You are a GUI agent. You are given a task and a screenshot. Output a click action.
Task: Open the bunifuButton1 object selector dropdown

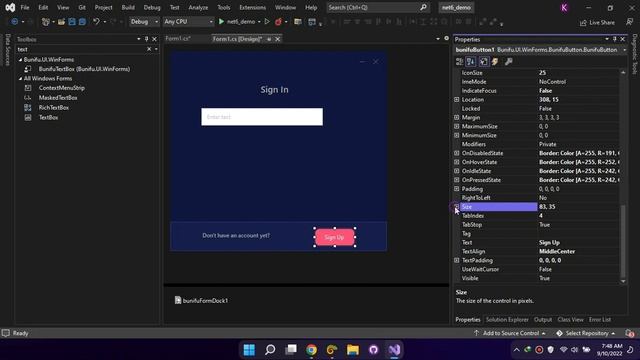coord(624,50)
